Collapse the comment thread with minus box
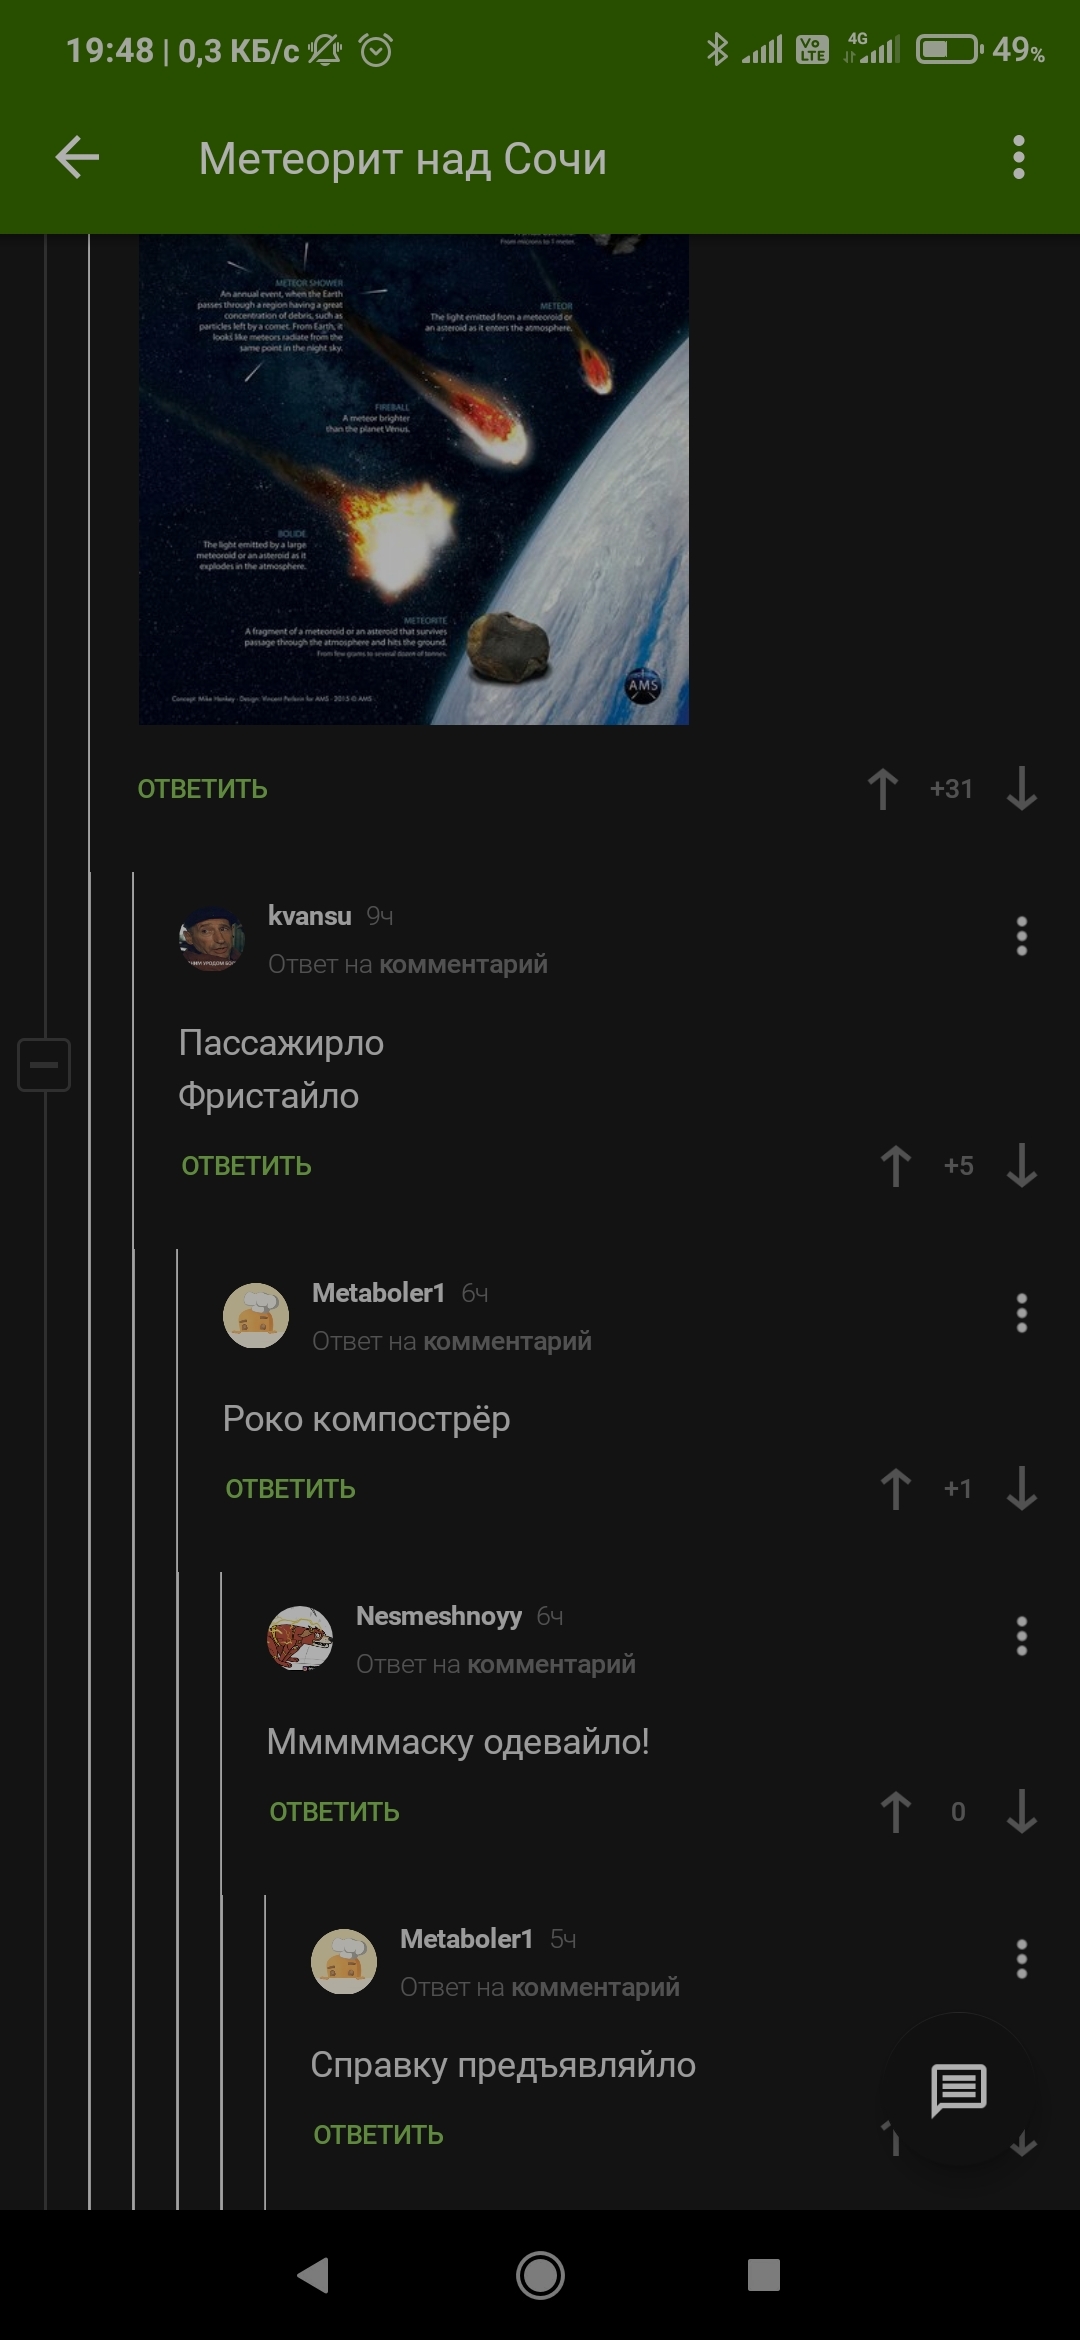Viewport: 1080px width, 2340px height. (x=44, y=1064)
